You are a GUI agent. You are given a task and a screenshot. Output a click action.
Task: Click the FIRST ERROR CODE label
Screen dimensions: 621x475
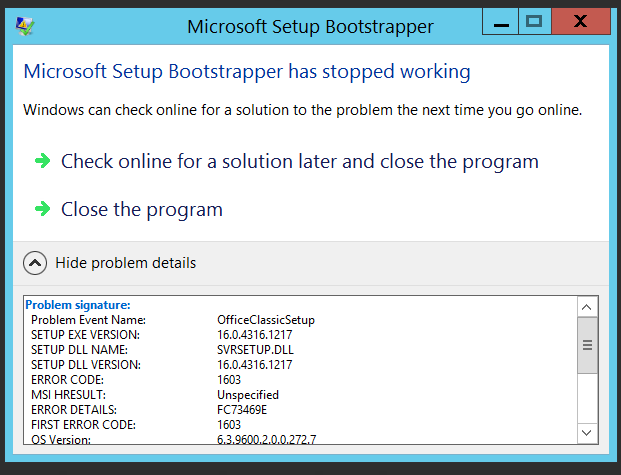pyautogui.click(x=83, y=425)
